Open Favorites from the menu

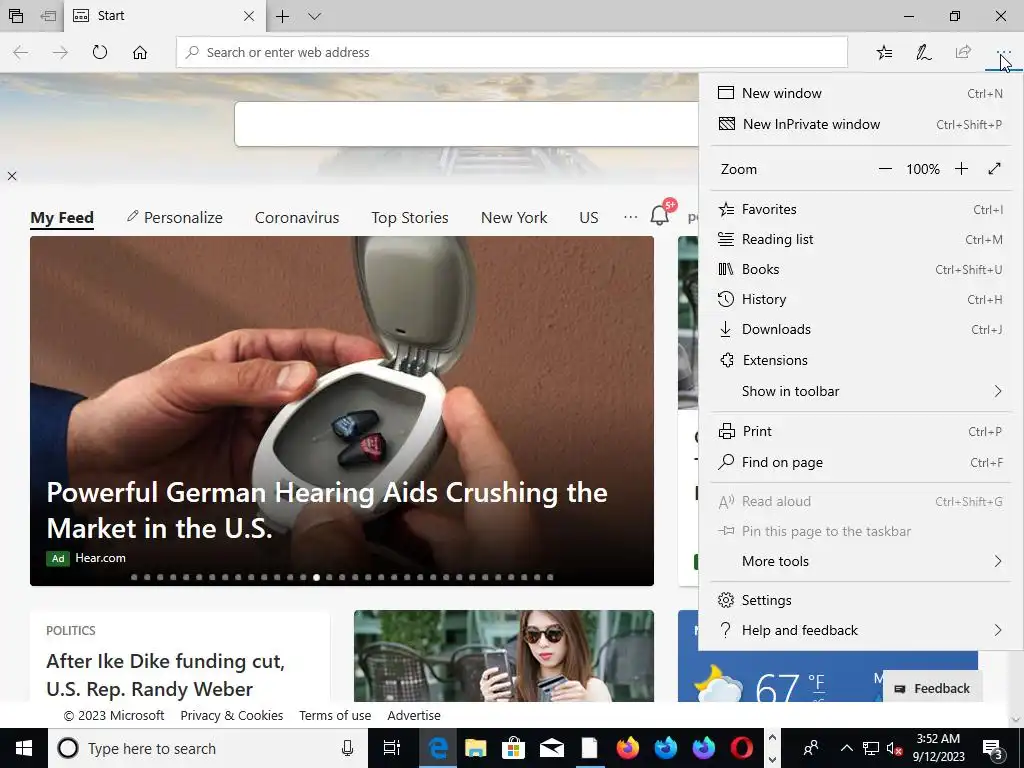click(x=861, y=210)
